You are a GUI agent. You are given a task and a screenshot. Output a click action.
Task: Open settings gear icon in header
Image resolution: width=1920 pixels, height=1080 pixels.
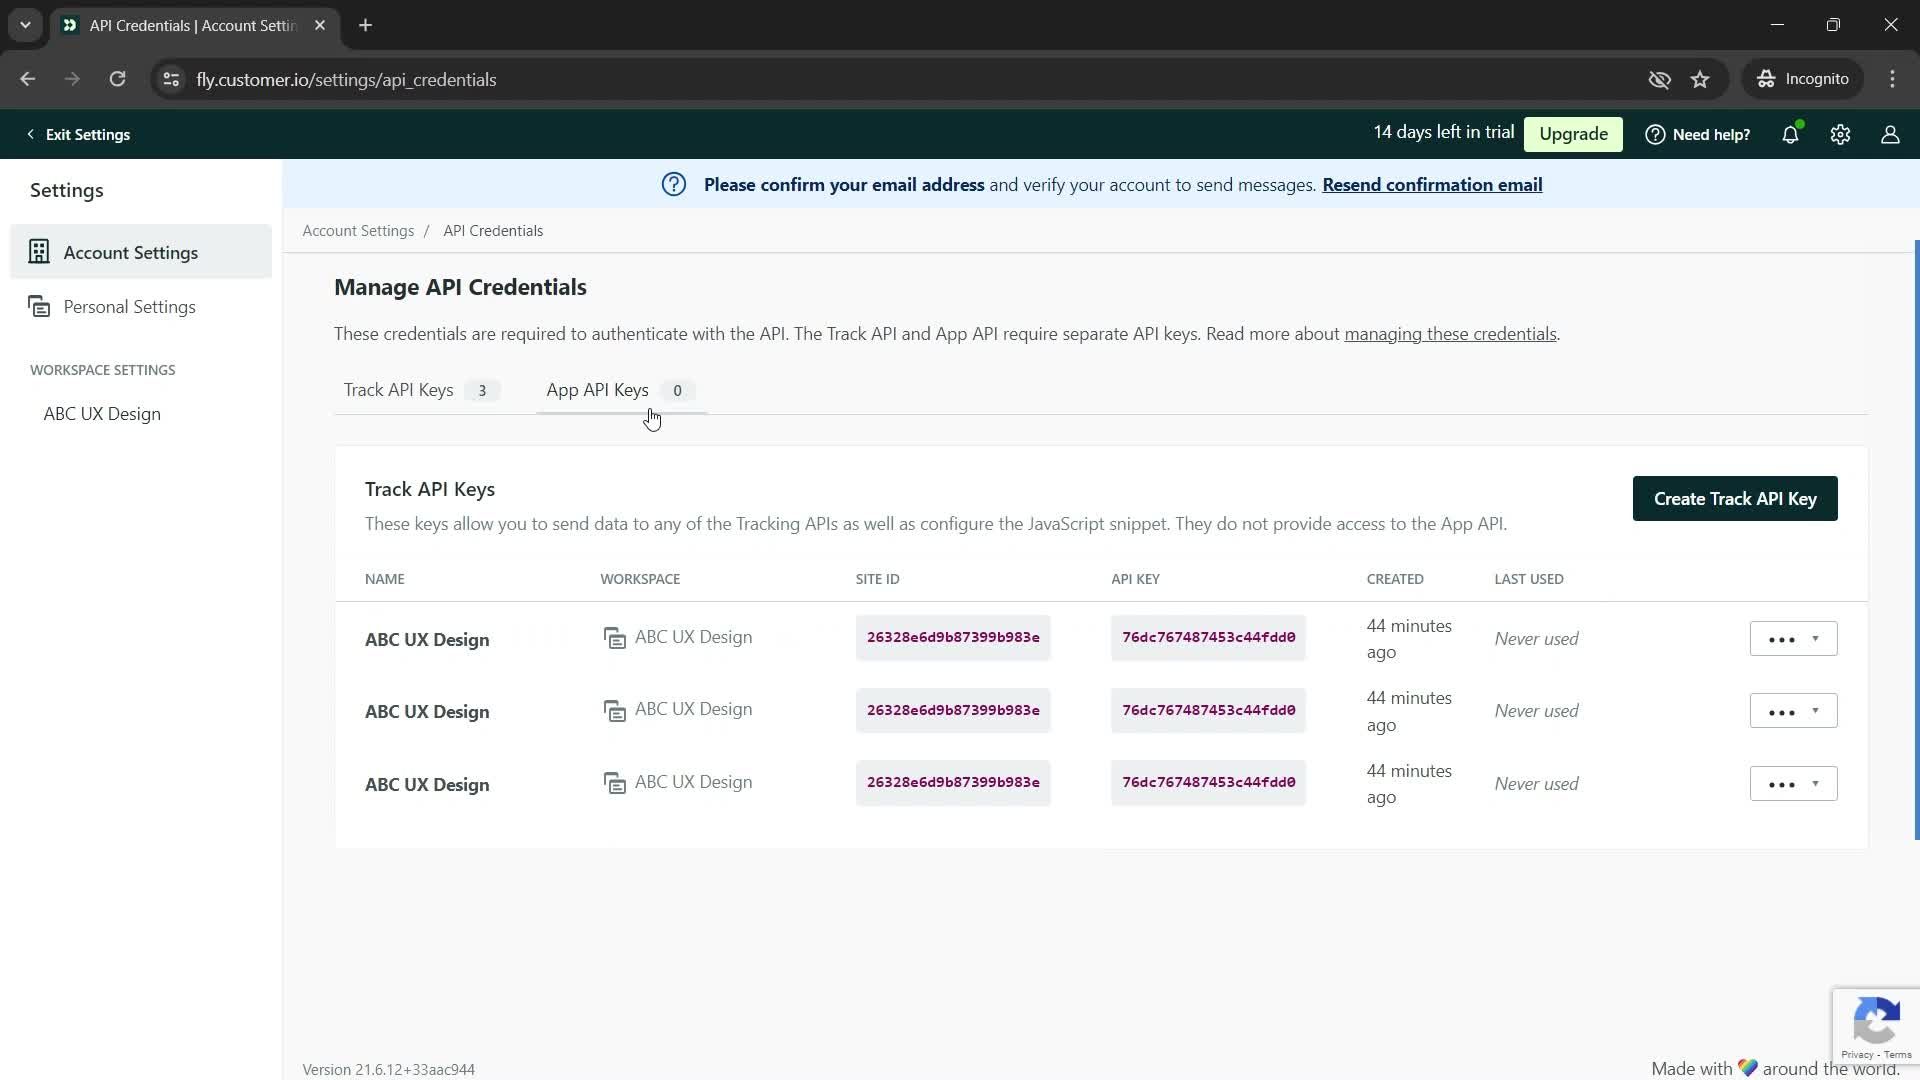coord(1840,134)
